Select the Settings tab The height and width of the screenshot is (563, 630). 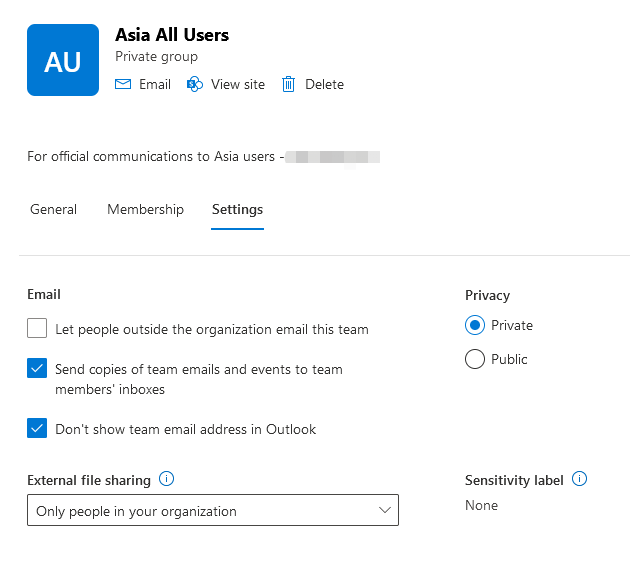click(237, 210)
